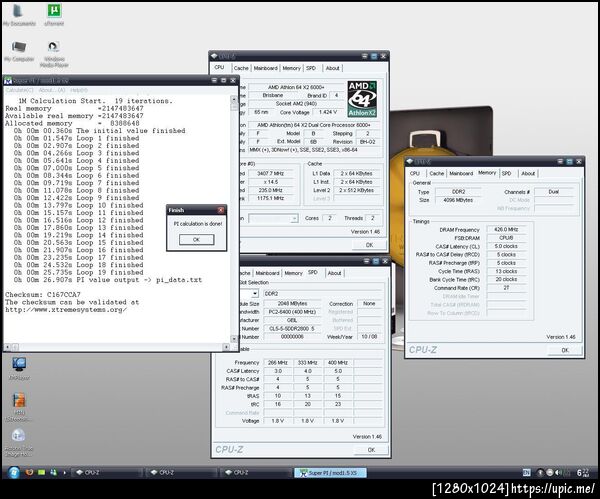Image resolution: width=600 pixels, height=499 pixels.
Task: Select the Memory tab in the top CPU-Z window
Action: tap(292, 68)
